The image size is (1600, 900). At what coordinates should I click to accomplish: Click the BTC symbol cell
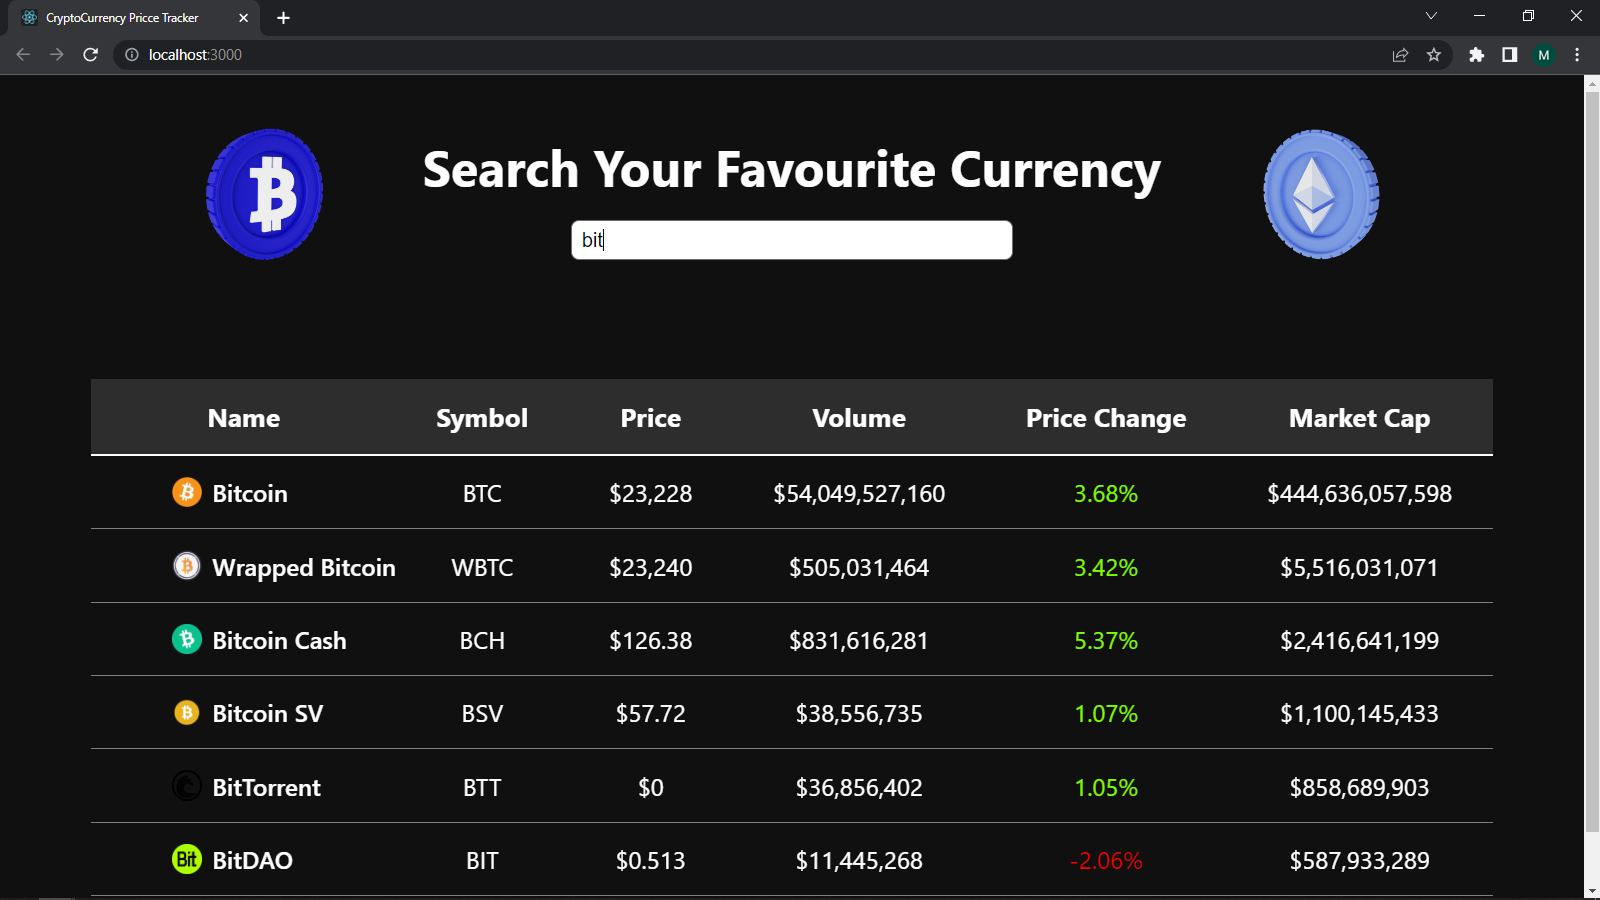[482, 493]
